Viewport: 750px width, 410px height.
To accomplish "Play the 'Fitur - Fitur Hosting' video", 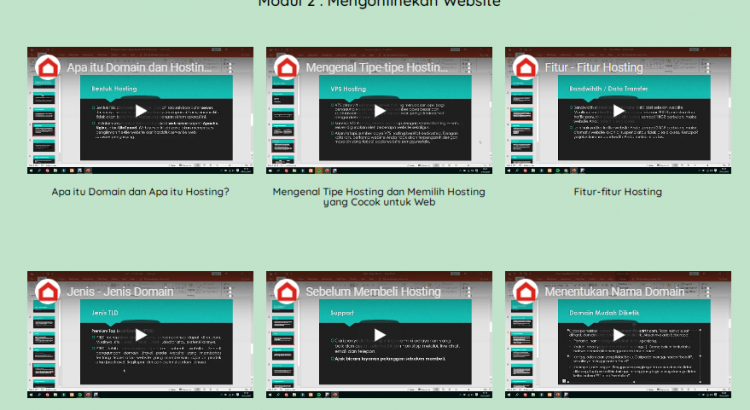I will [x=619, y=111].
